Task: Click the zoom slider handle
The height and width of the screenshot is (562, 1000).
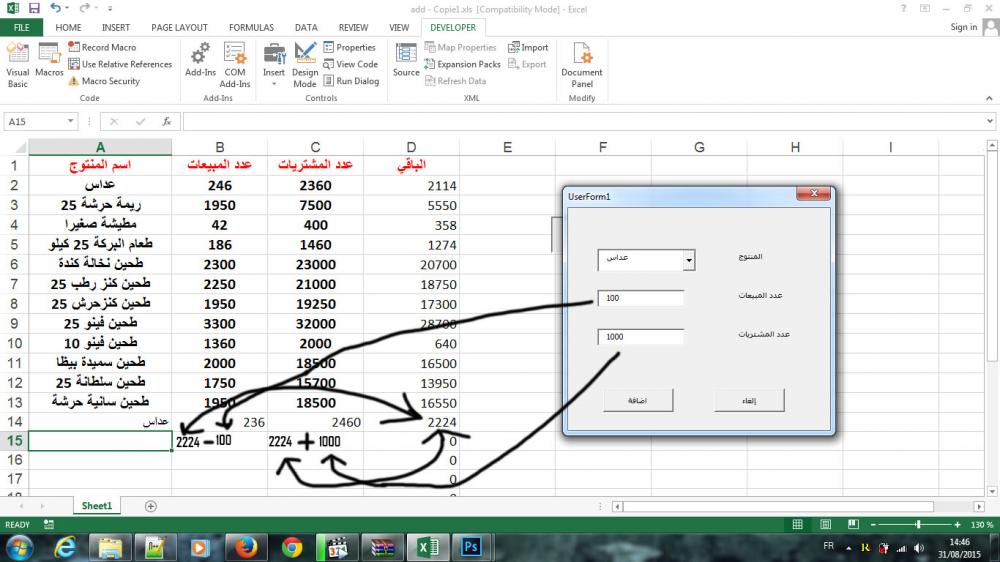Action: 918,525
